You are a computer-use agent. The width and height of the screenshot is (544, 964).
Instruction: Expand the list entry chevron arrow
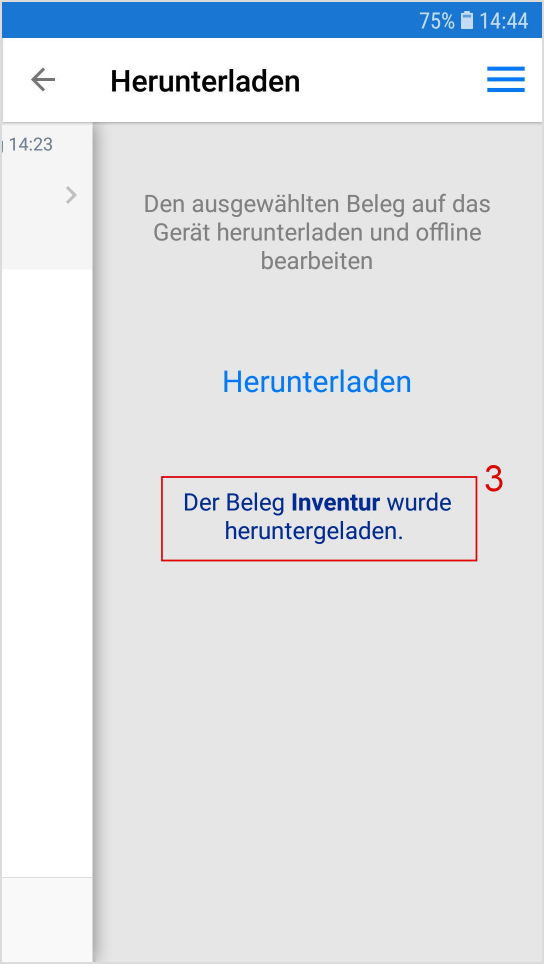tap(71, 195)
